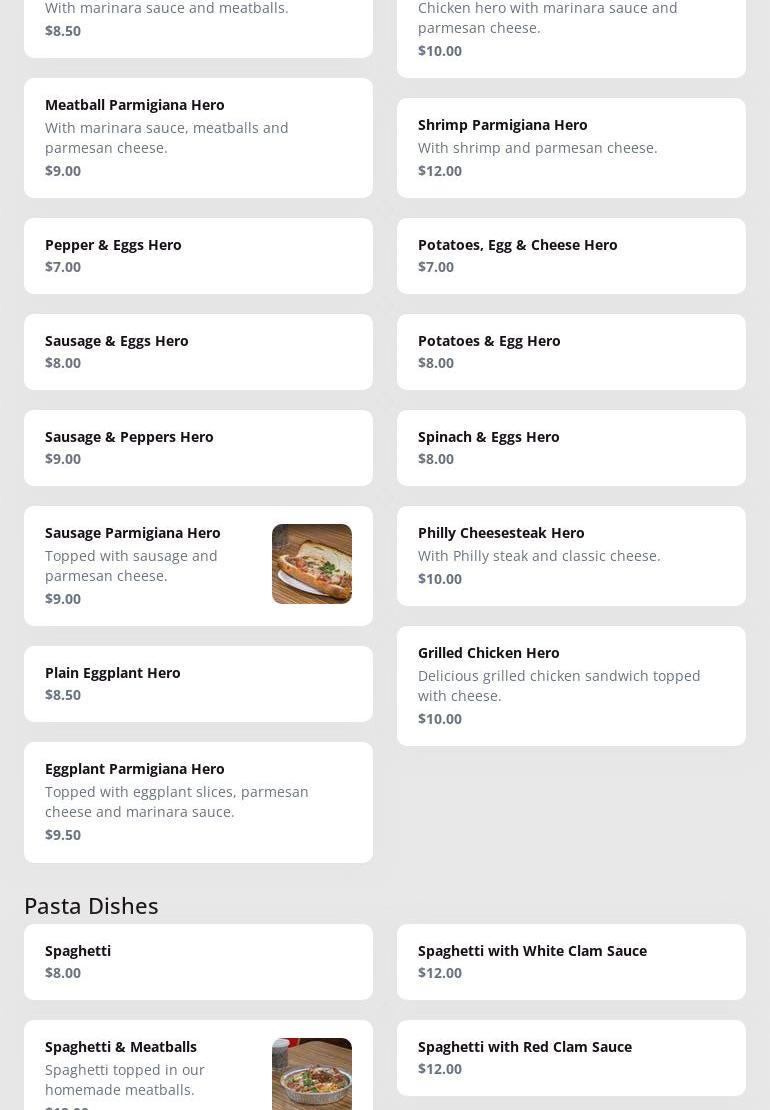This screenshot has height=1110, width=770.
Task: Open Philly Cheesesteak Hero details
Action: pos(571,556)
